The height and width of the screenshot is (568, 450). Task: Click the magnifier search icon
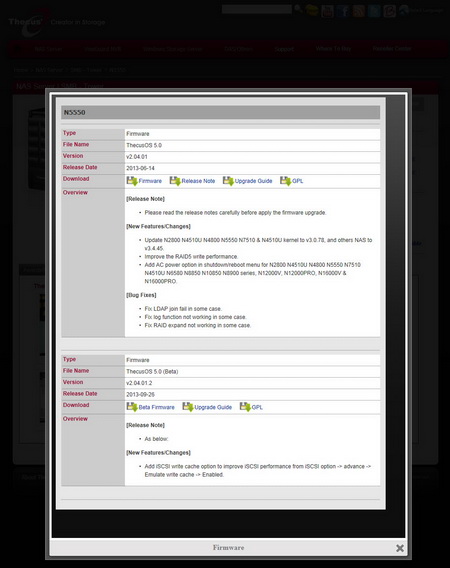[298, 9]
